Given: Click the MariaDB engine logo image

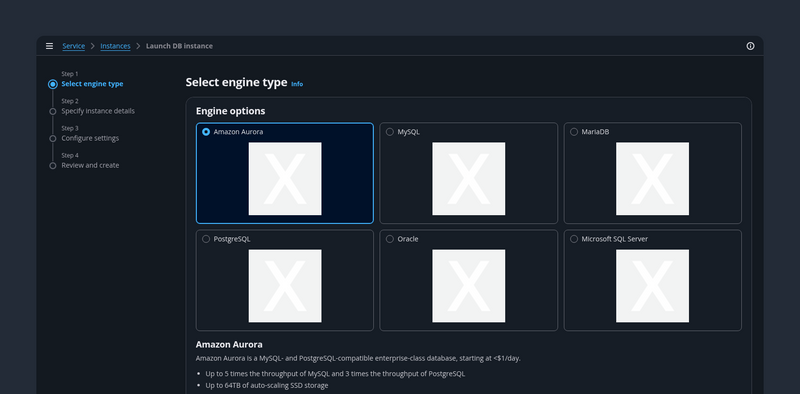Looking at the screenshot, I should pyautogui.click(x=652, y=179).
